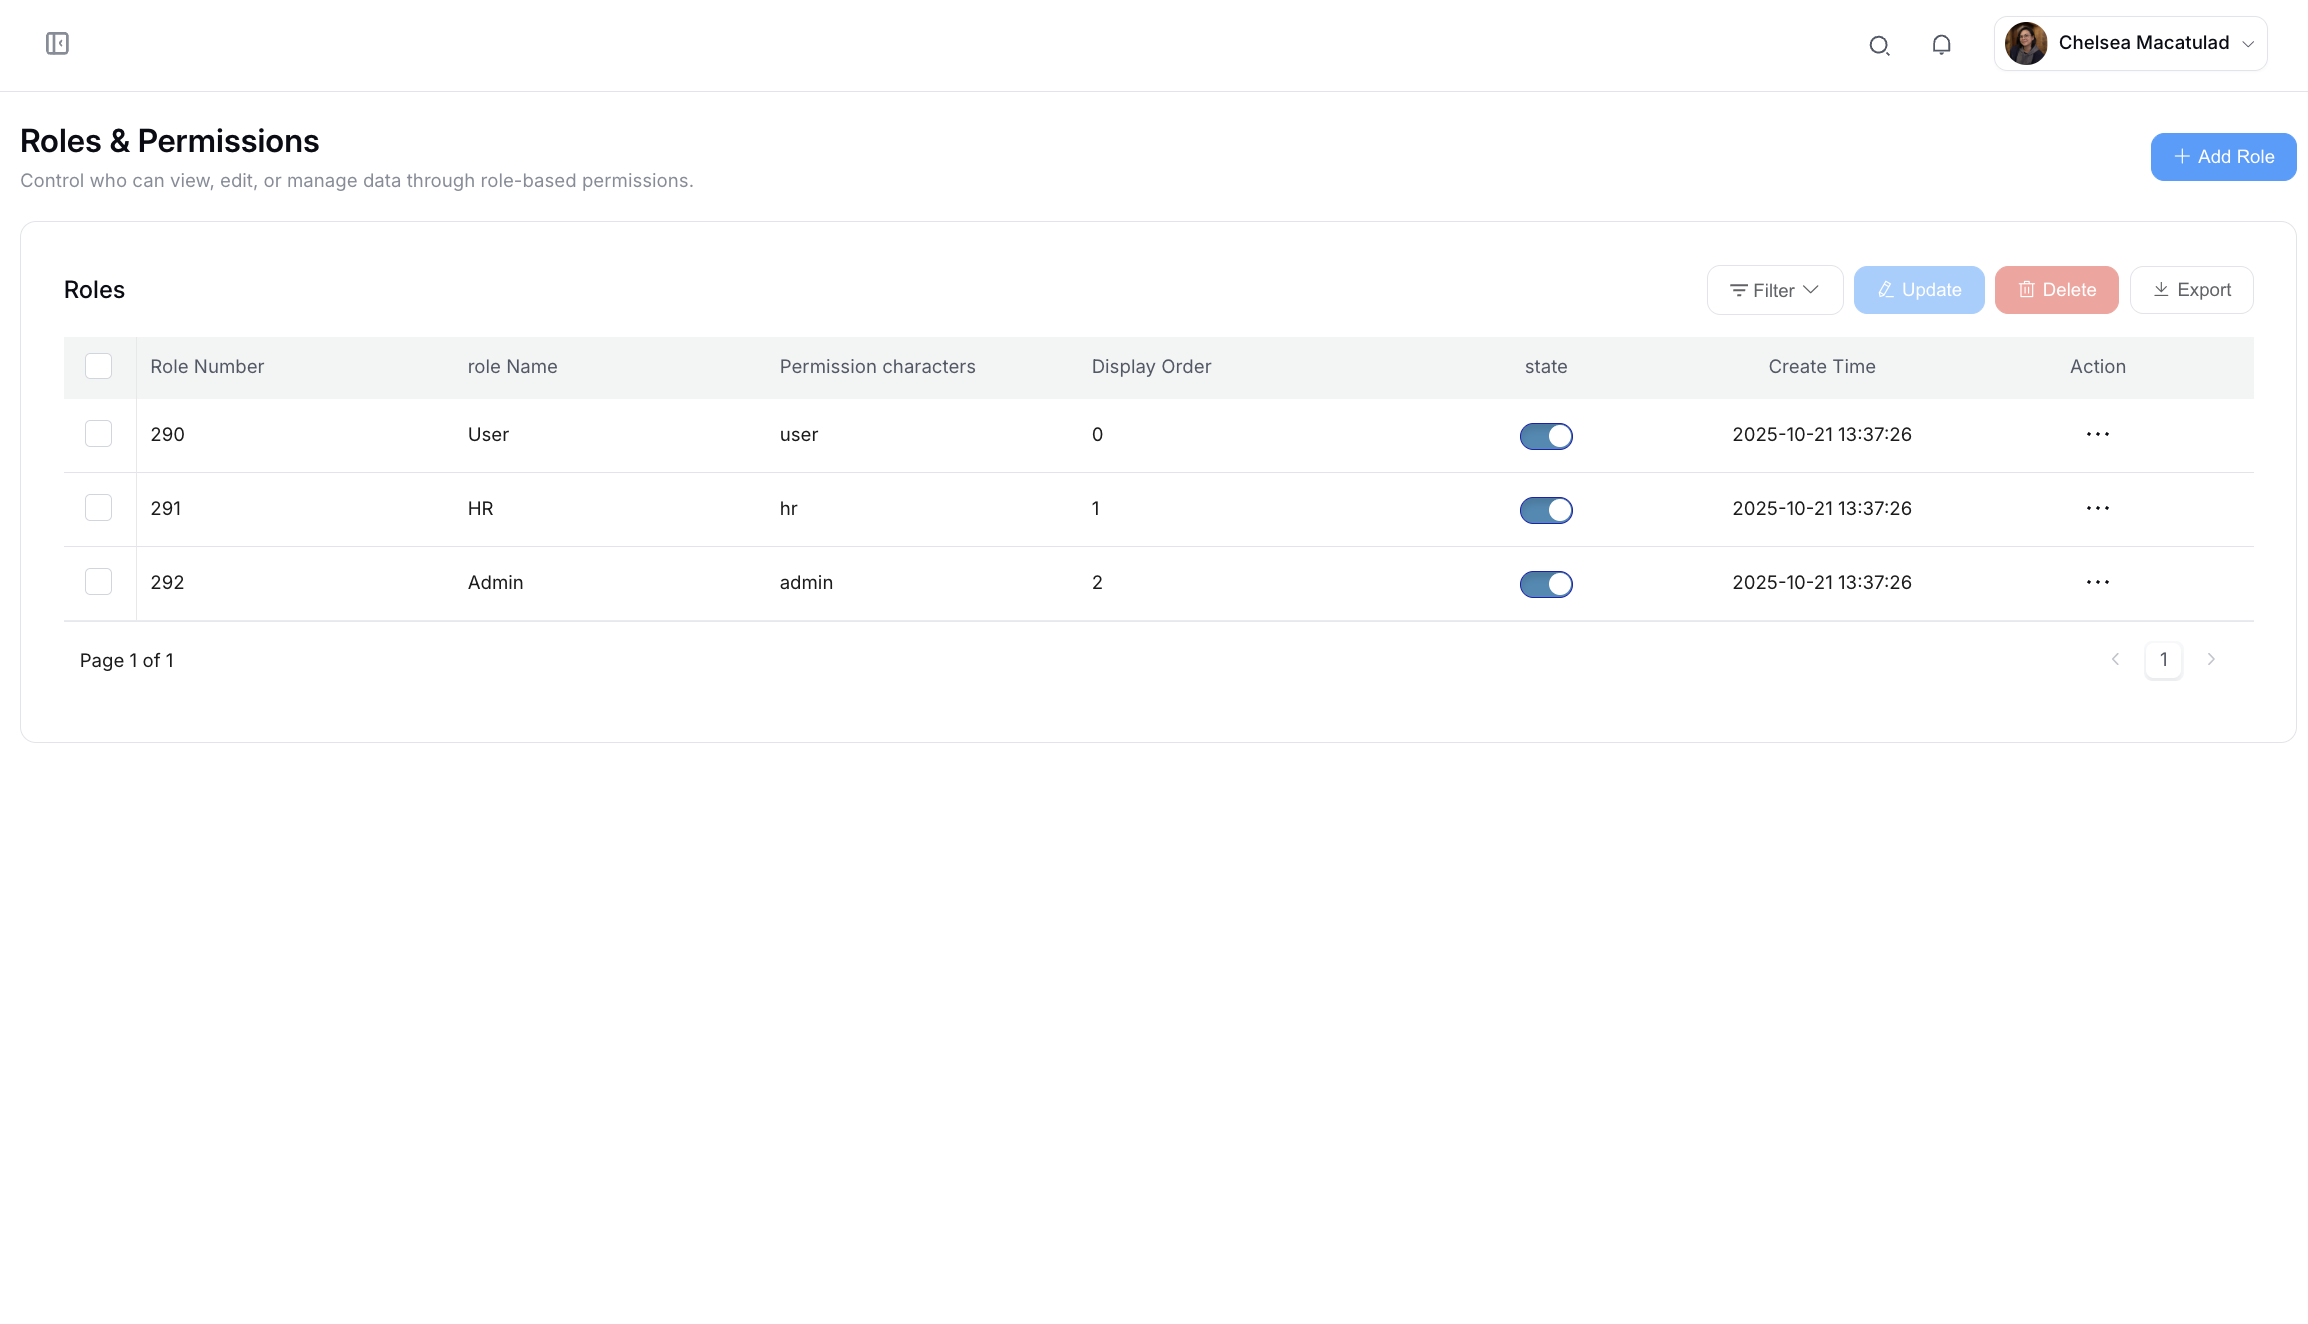The width and height of the screenshot is (2308, 1324).
Task: Open action menu for Admin role
Action: click(2097, 582)
